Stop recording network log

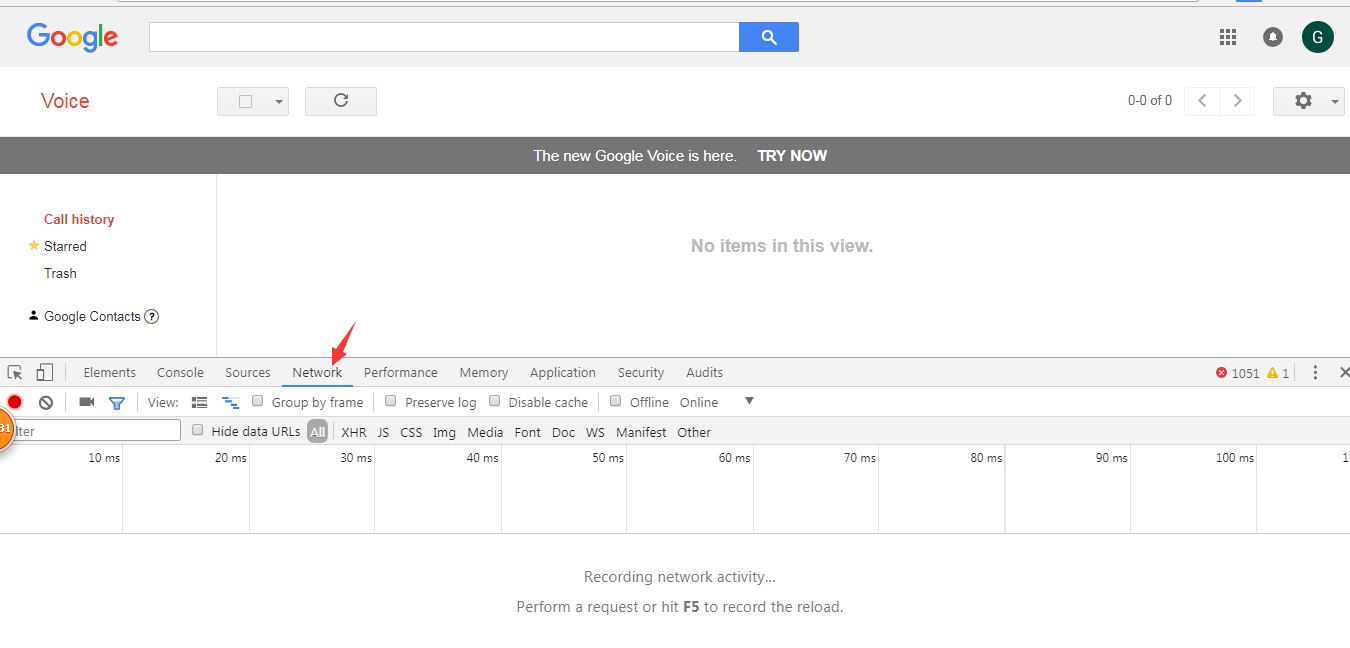click(x=15, y=402)
